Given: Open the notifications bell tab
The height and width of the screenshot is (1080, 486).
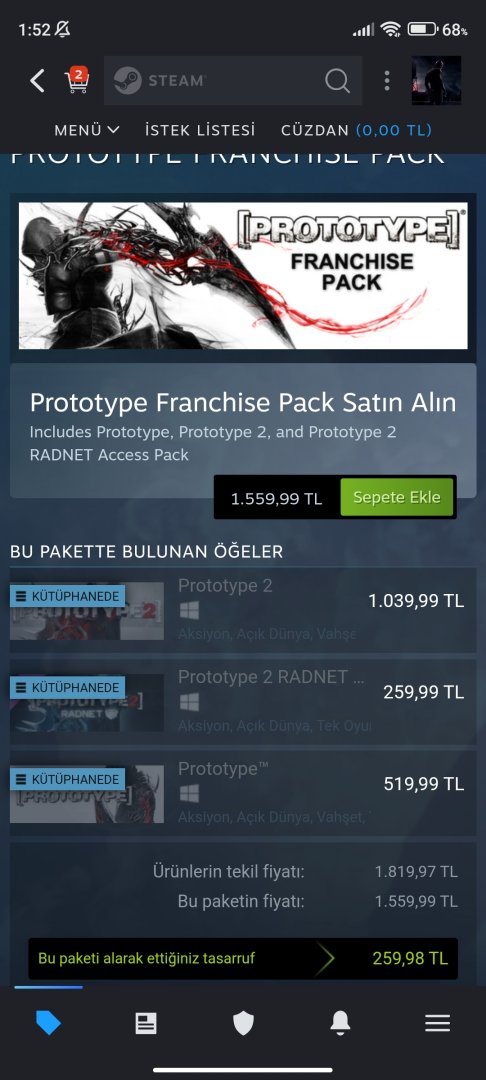Looking at the screenshot, I should click(340, 1023).
